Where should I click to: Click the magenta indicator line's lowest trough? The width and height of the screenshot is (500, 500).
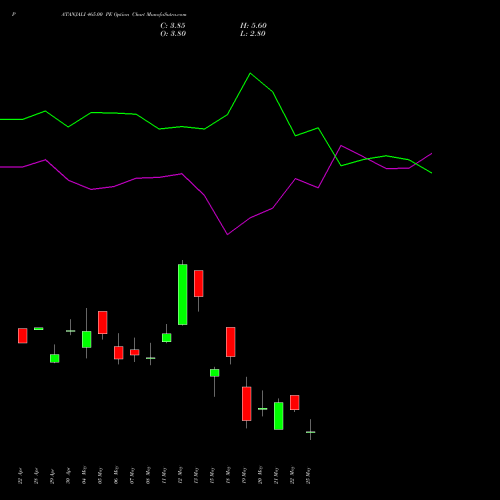[x=228, y=234]
